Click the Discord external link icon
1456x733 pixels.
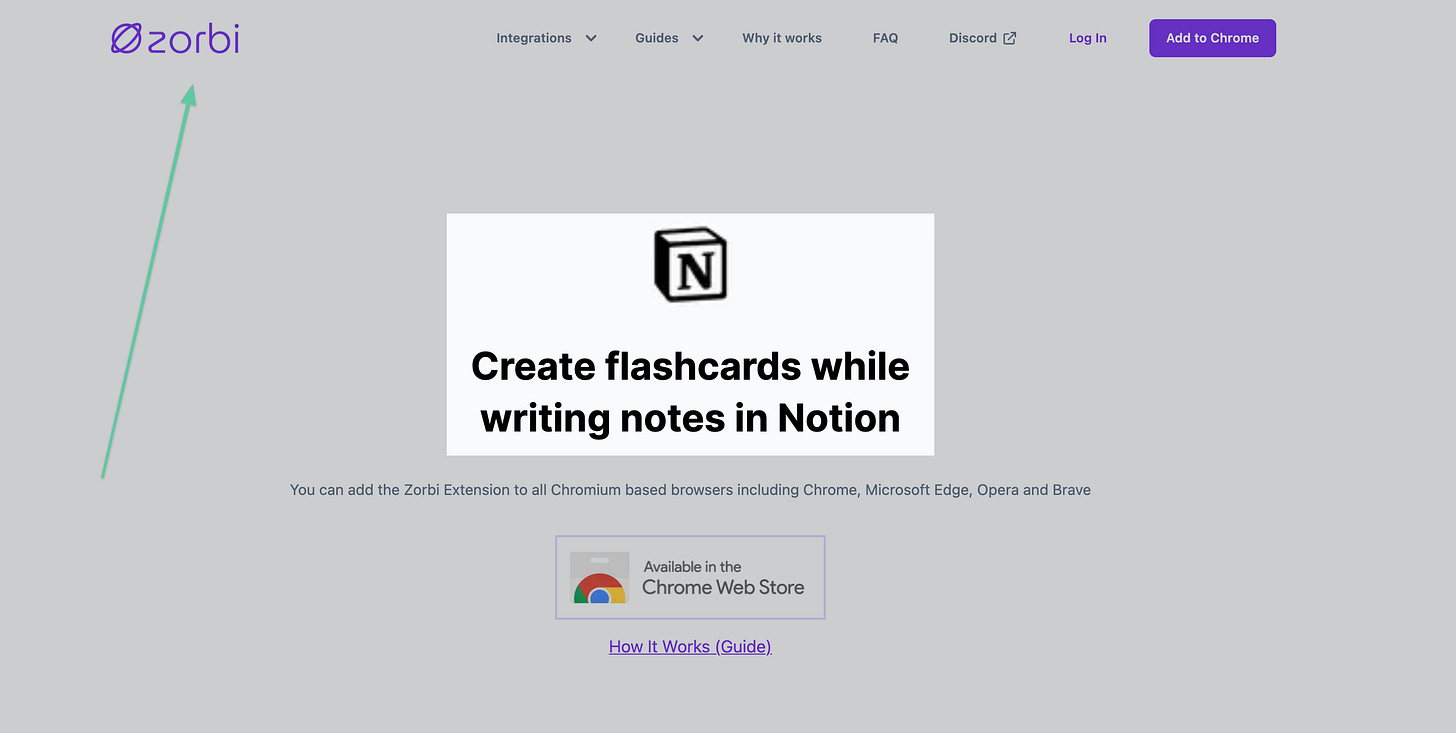click(1010, 38)
